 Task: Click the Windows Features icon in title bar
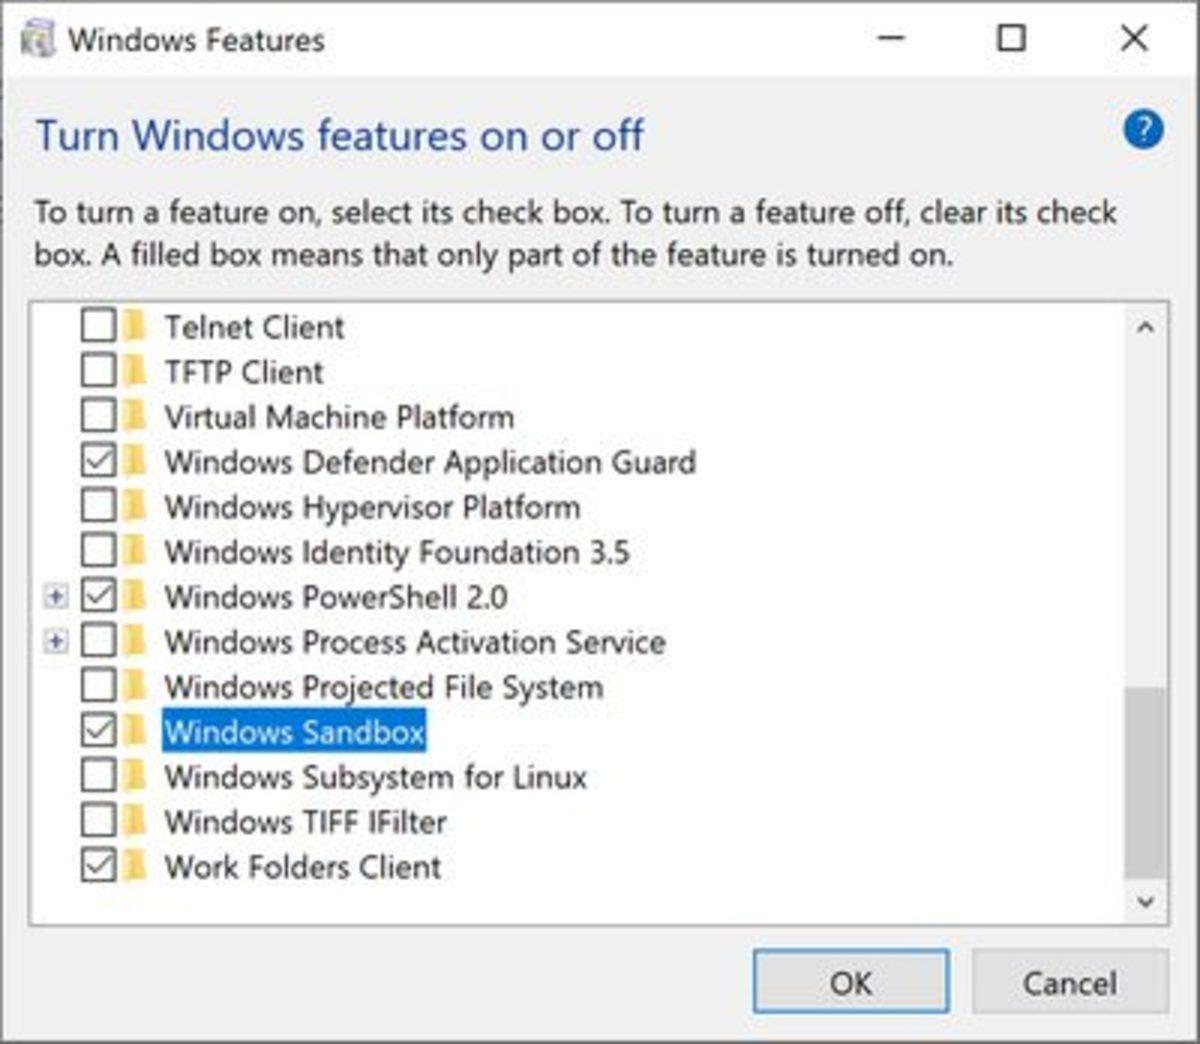pyautogui.click(x=38, y=39)
